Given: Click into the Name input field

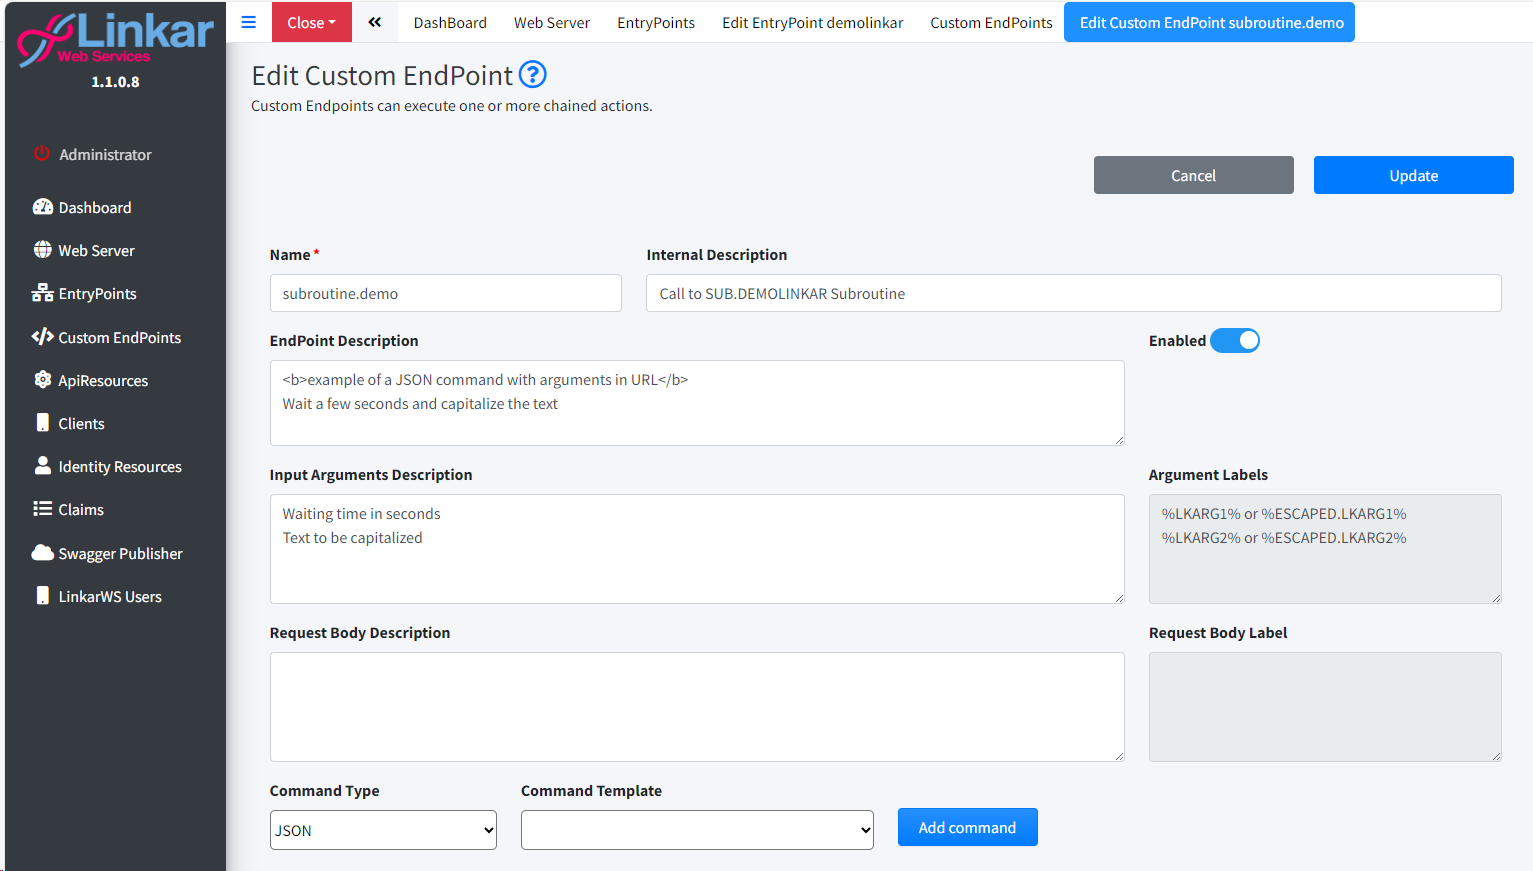Looking at the screenshot, I should 445,293.
